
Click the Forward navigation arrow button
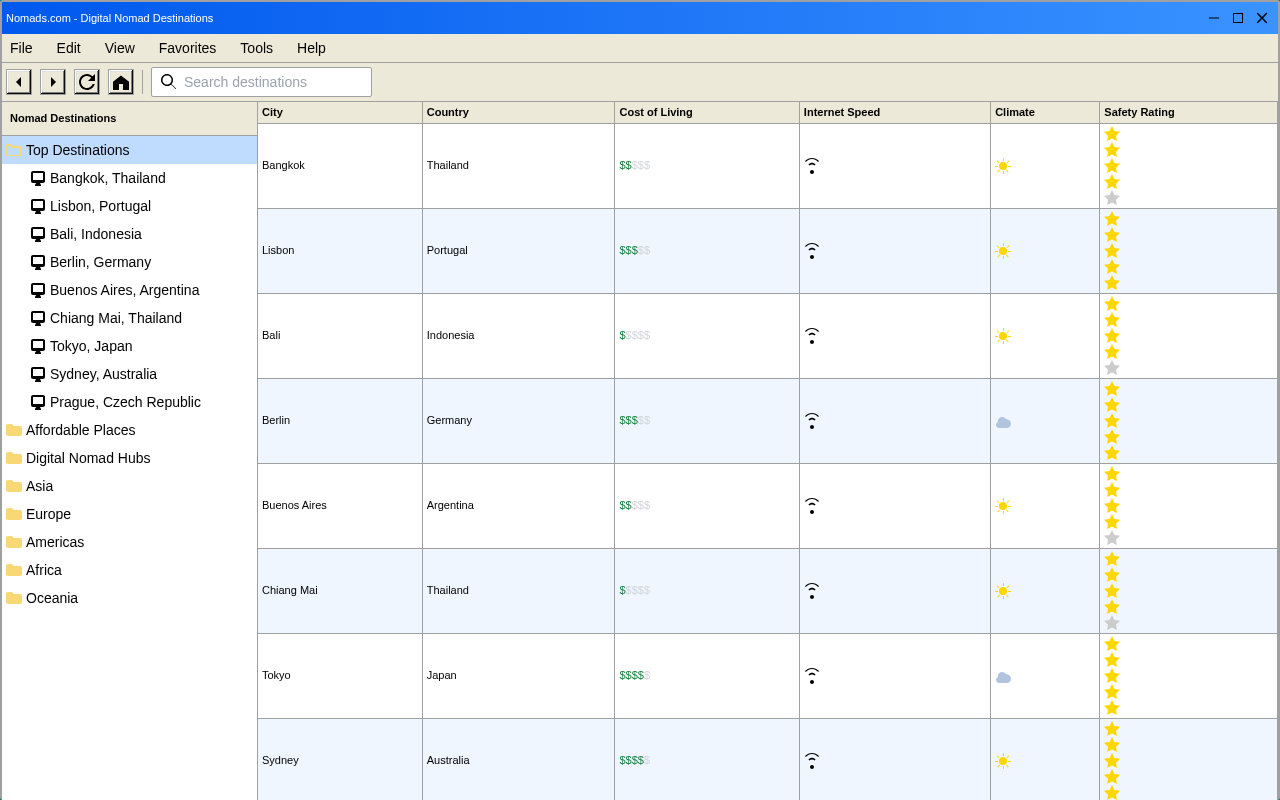pyautogui.click(x=53, y=82)
